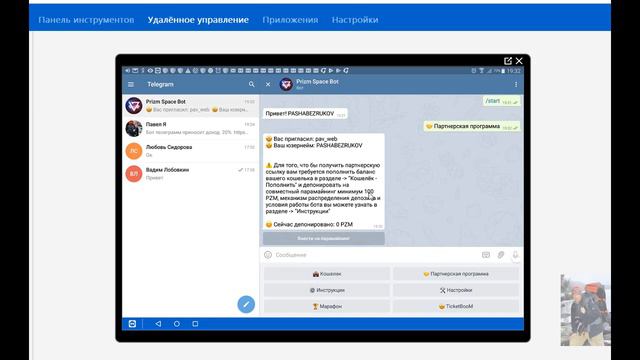640x360 pixels.
Task: Click the Android status bar clock
Action: [514, 71]
